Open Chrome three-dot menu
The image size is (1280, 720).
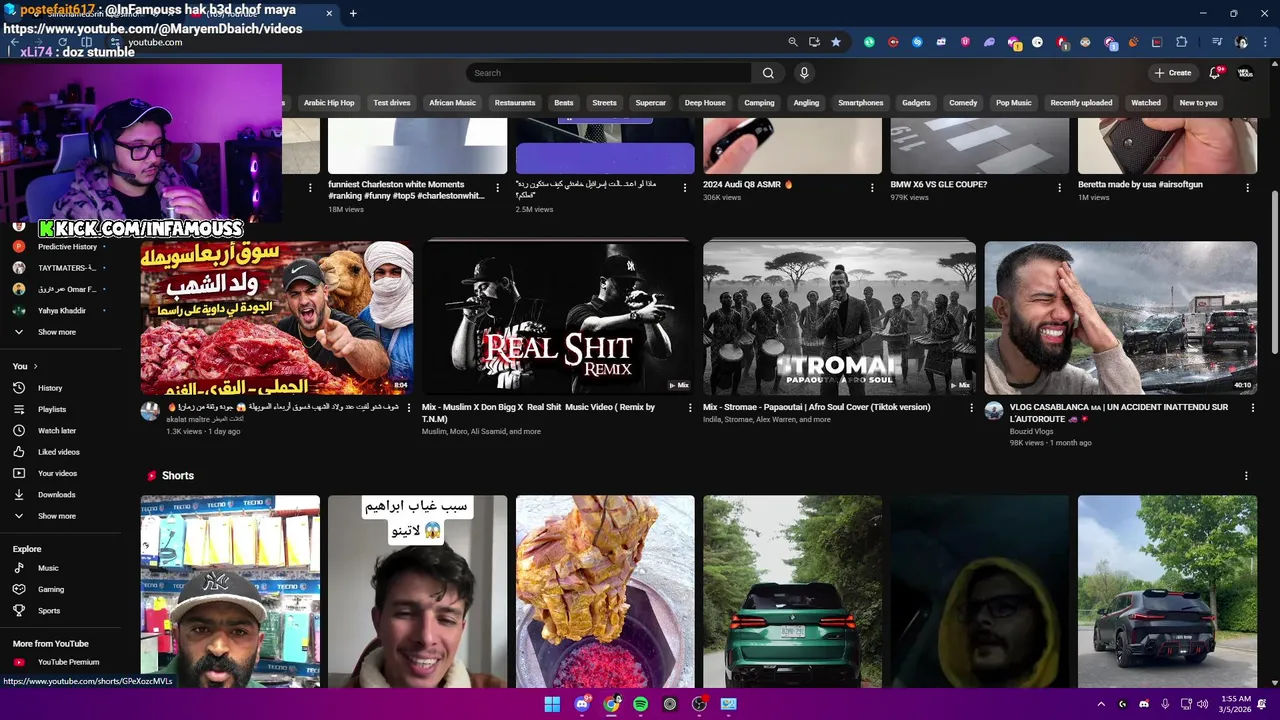[x=1264, y=42]
